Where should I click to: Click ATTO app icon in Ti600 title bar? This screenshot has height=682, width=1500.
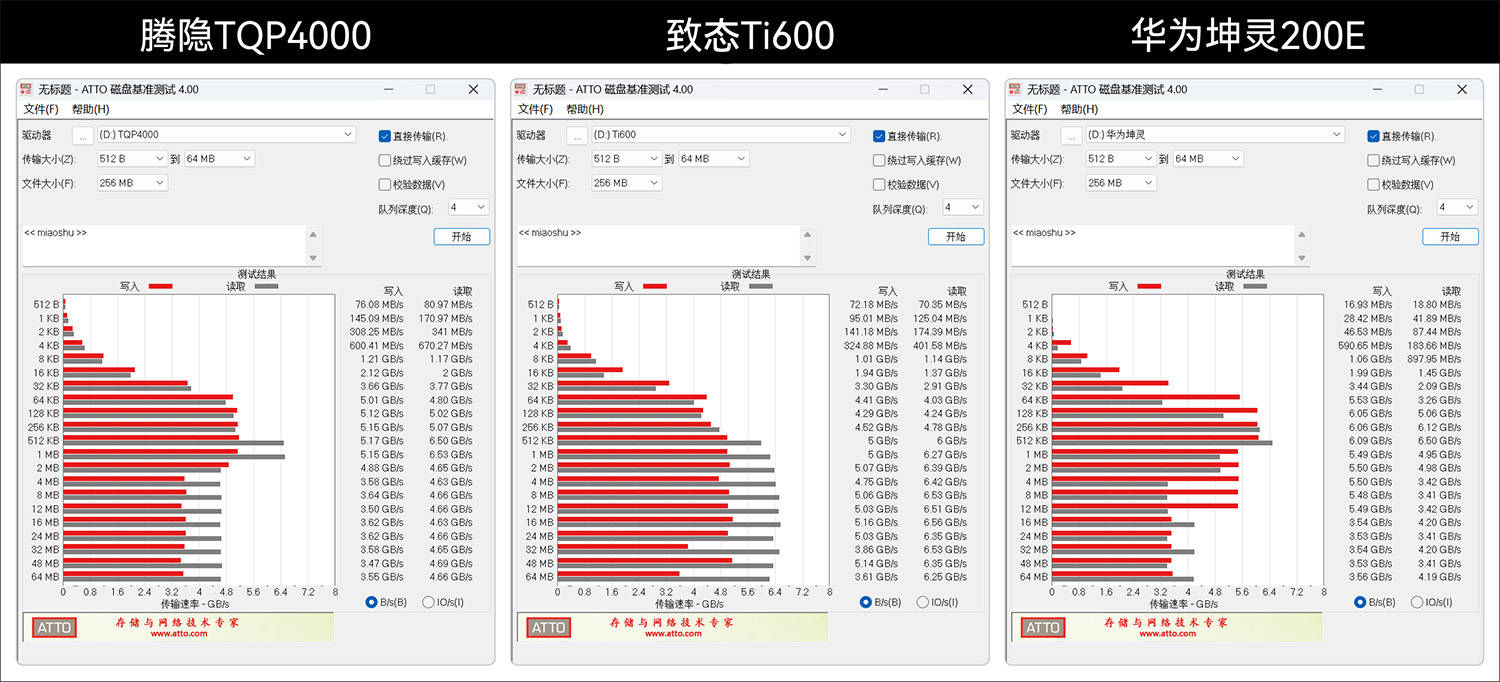coord(522,89)
